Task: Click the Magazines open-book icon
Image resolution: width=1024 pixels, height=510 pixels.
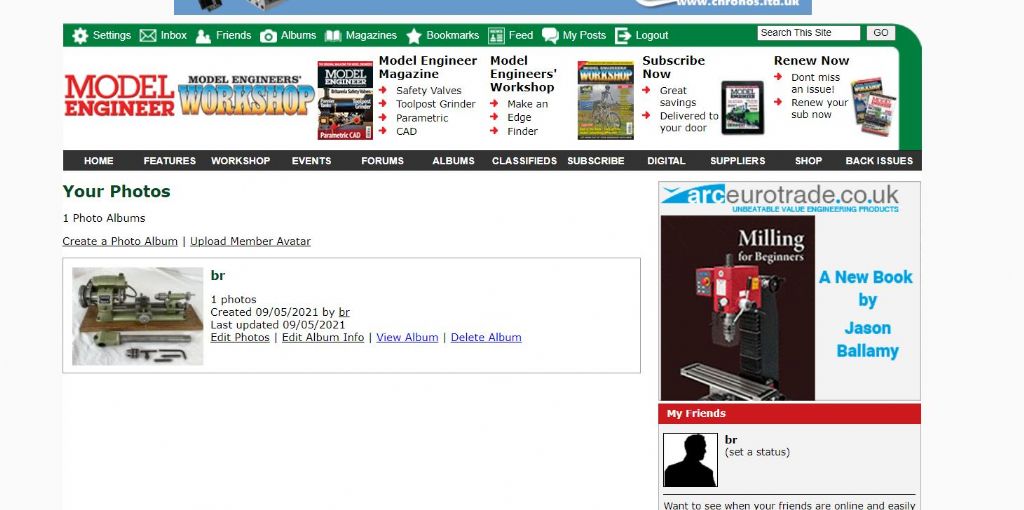Action: (x=333, y=36)
